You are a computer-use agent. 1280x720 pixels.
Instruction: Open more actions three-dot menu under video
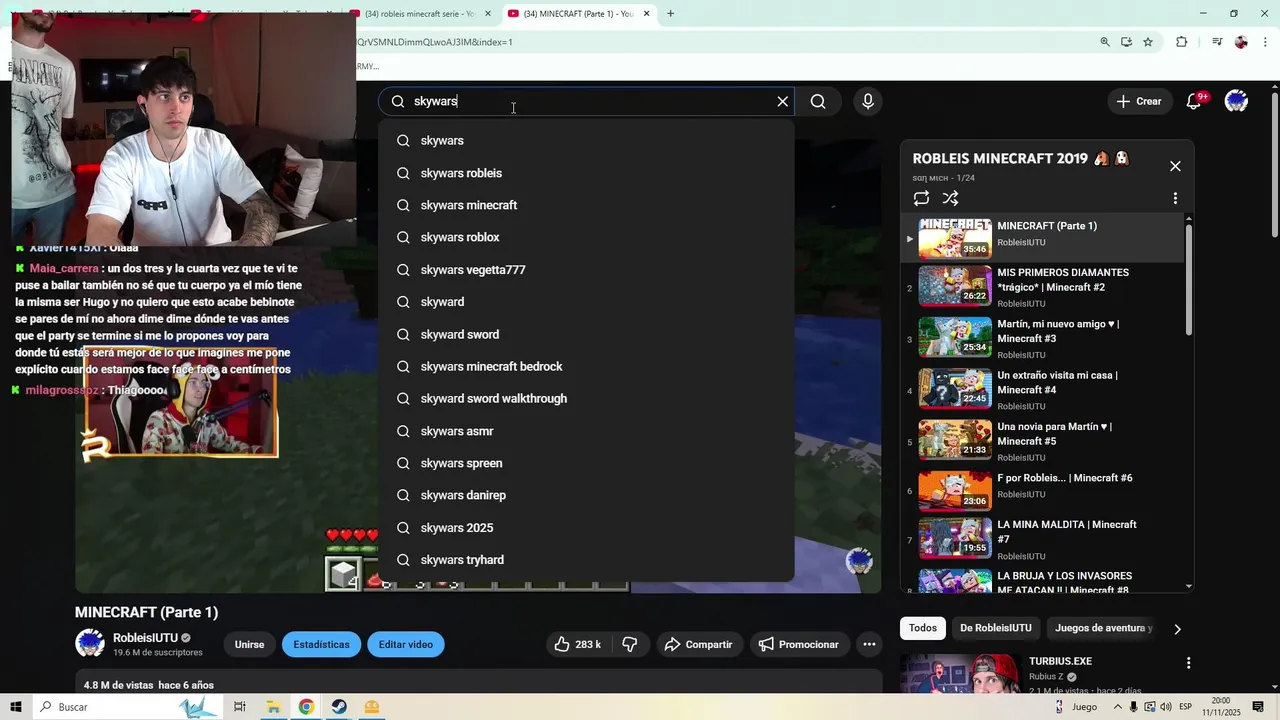point(870,645)
